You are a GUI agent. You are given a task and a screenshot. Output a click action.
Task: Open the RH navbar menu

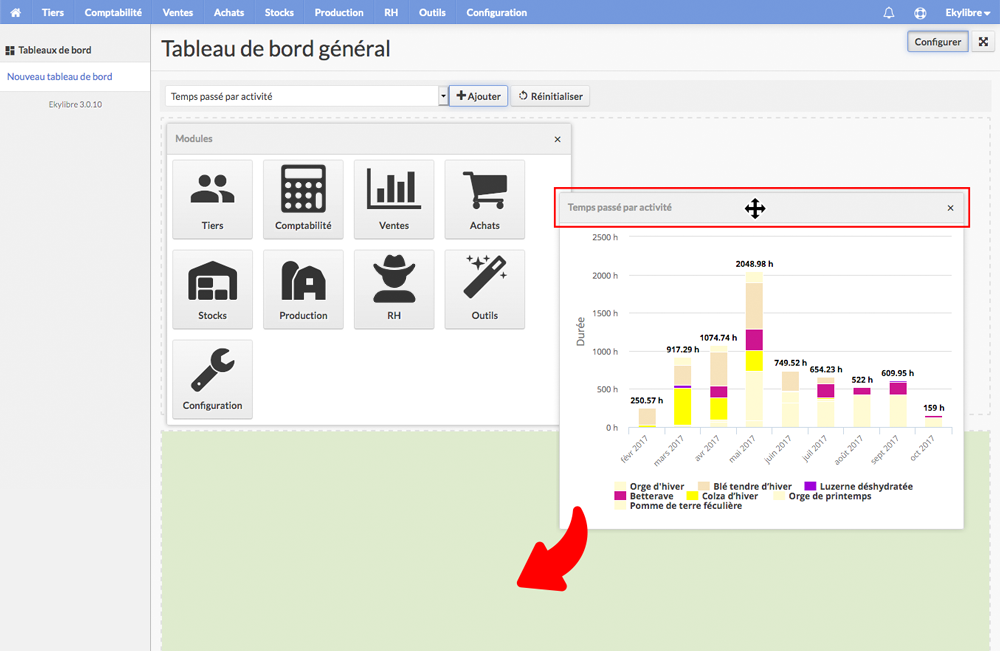tap(391, 12)
